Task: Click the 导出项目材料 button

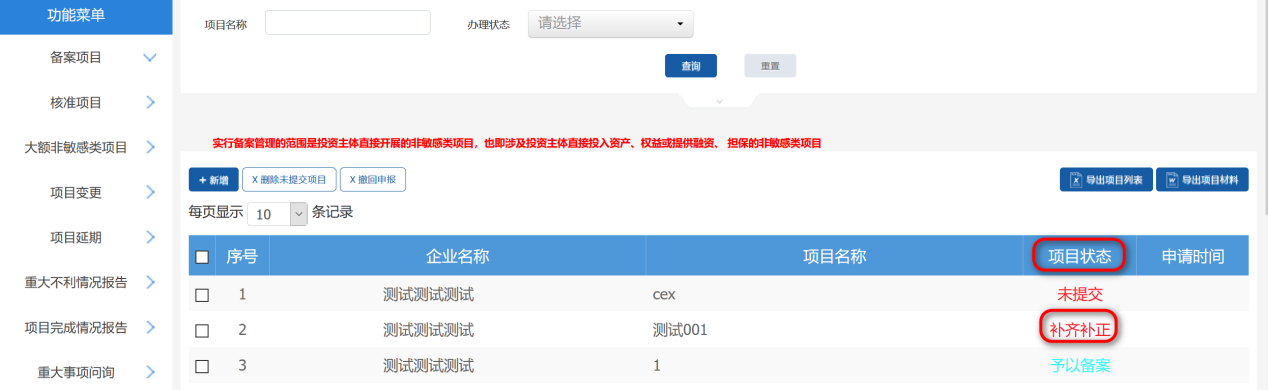Action: point(1202,180)
